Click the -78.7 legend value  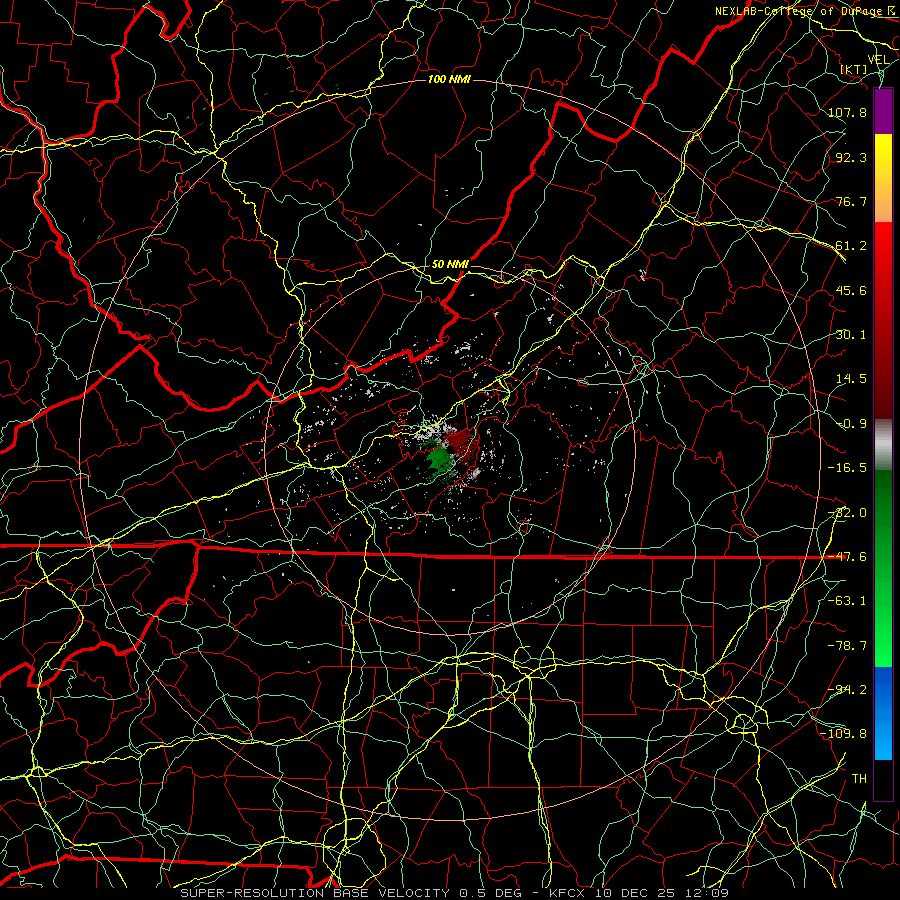847,646
